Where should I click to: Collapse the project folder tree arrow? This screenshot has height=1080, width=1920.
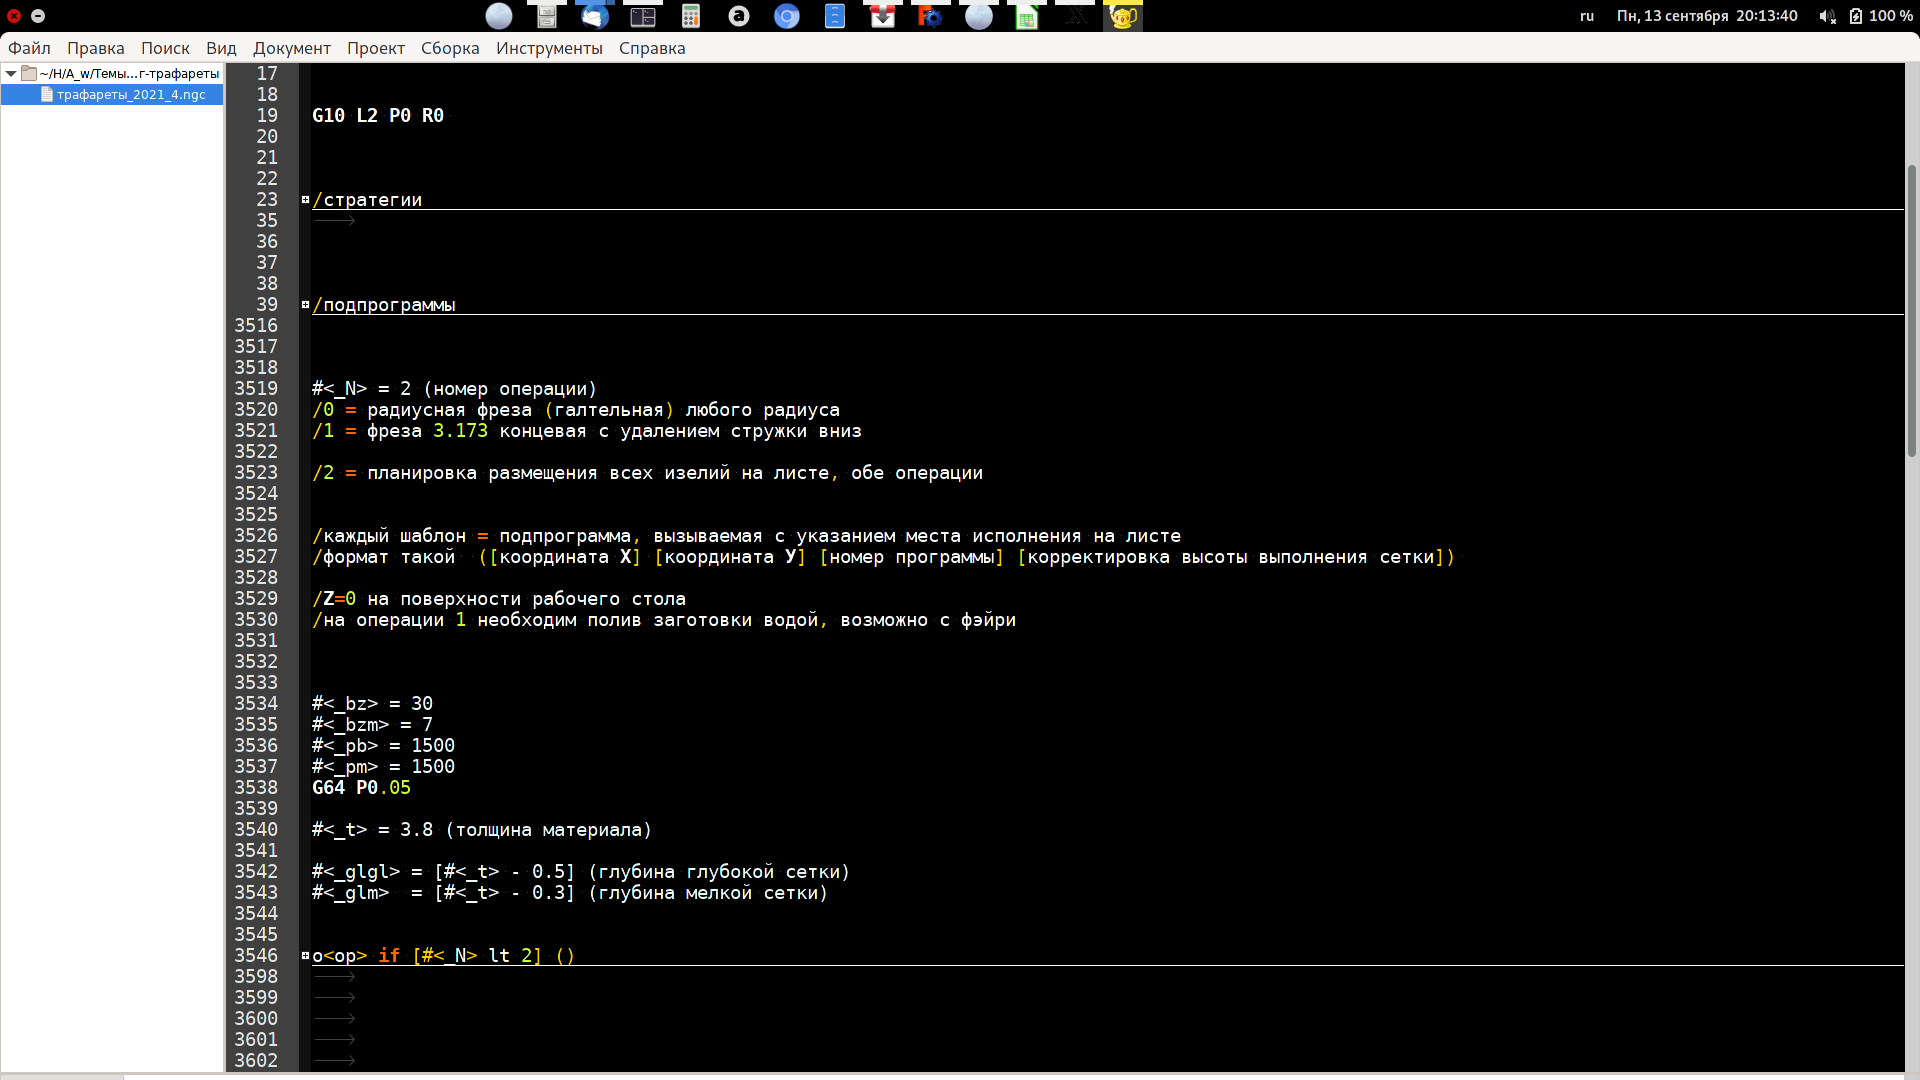[11, 73]
